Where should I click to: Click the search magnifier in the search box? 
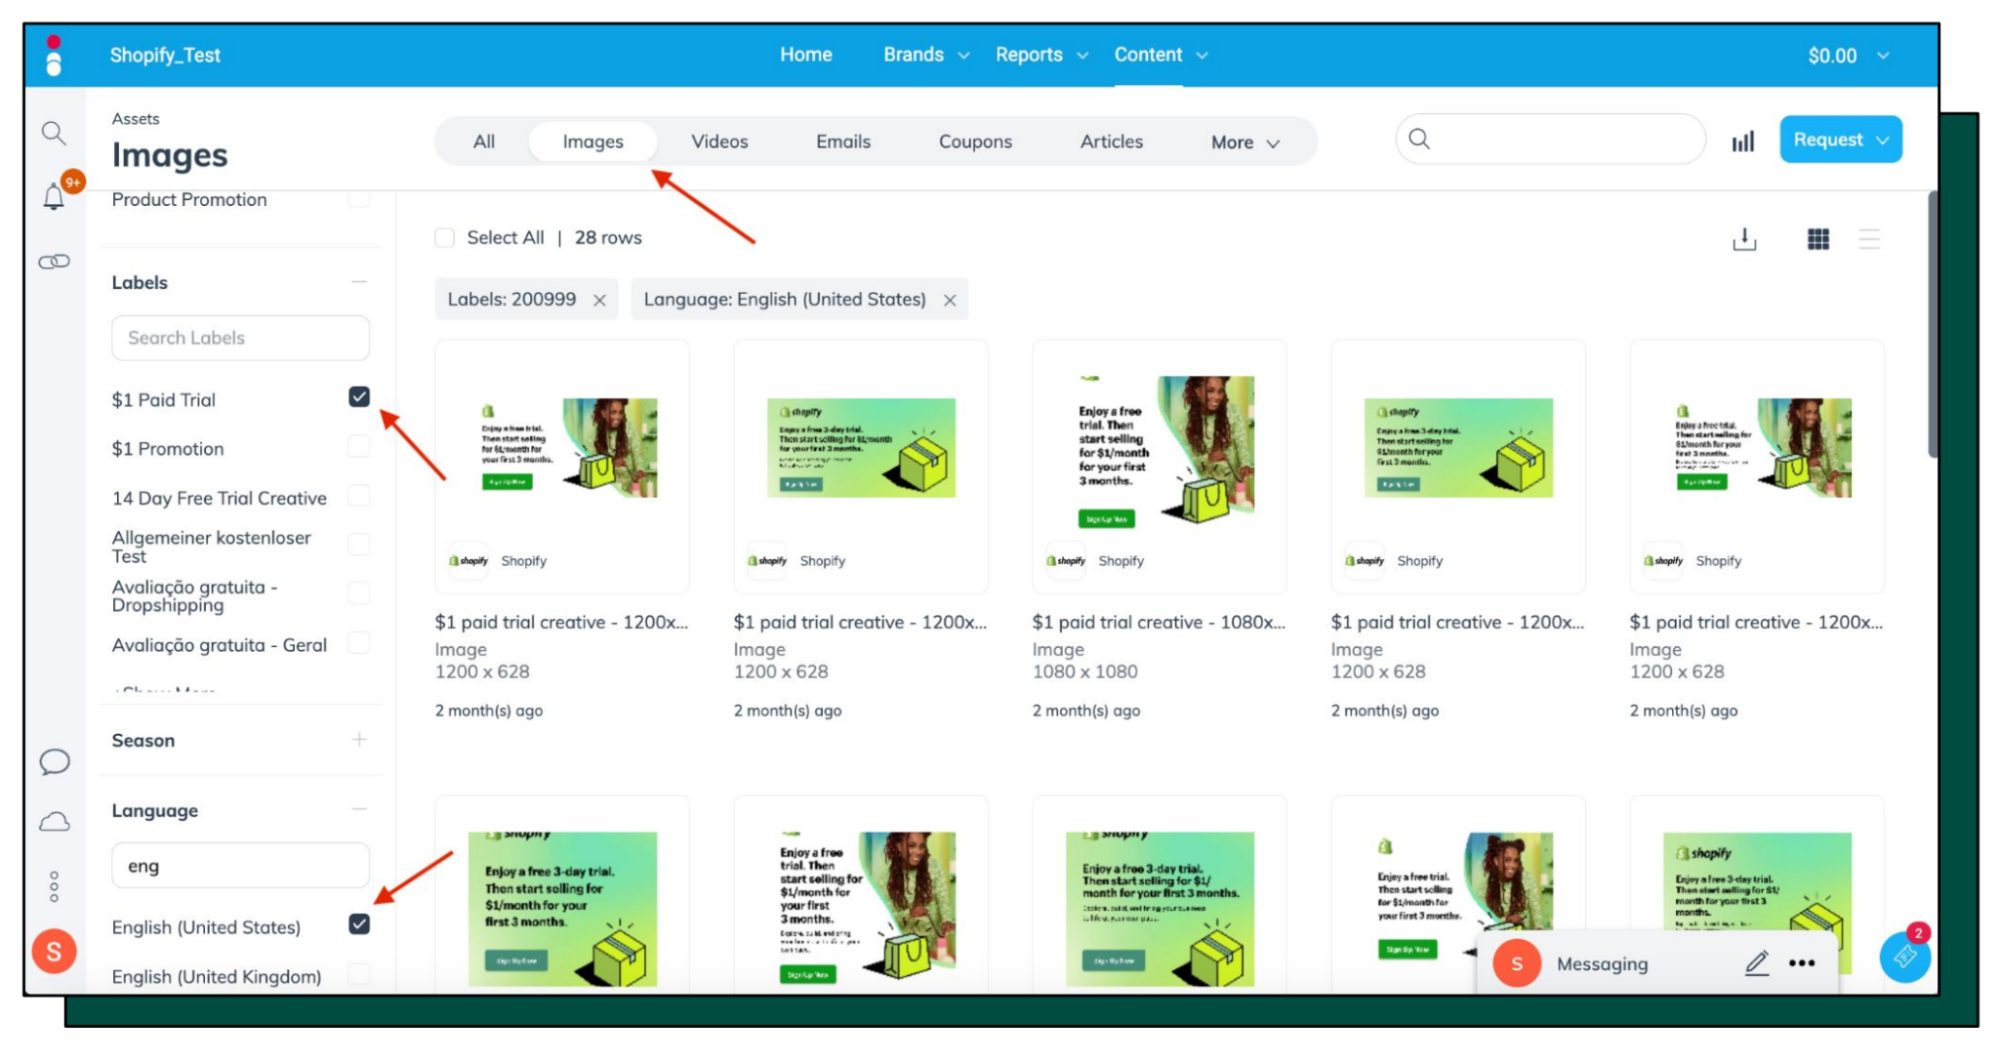pyautogui.click(x=1419, y=139)
